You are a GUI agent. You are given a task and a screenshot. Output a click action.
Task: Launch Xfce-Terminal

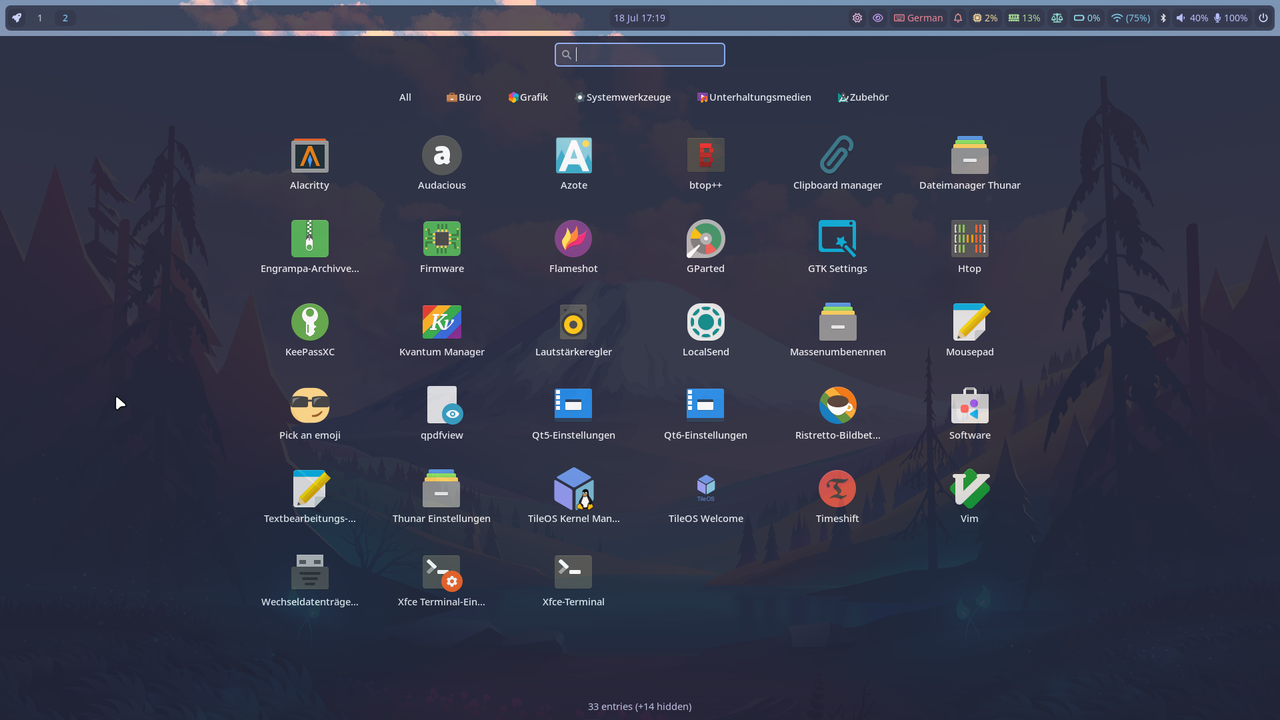(x=574, y=580)
